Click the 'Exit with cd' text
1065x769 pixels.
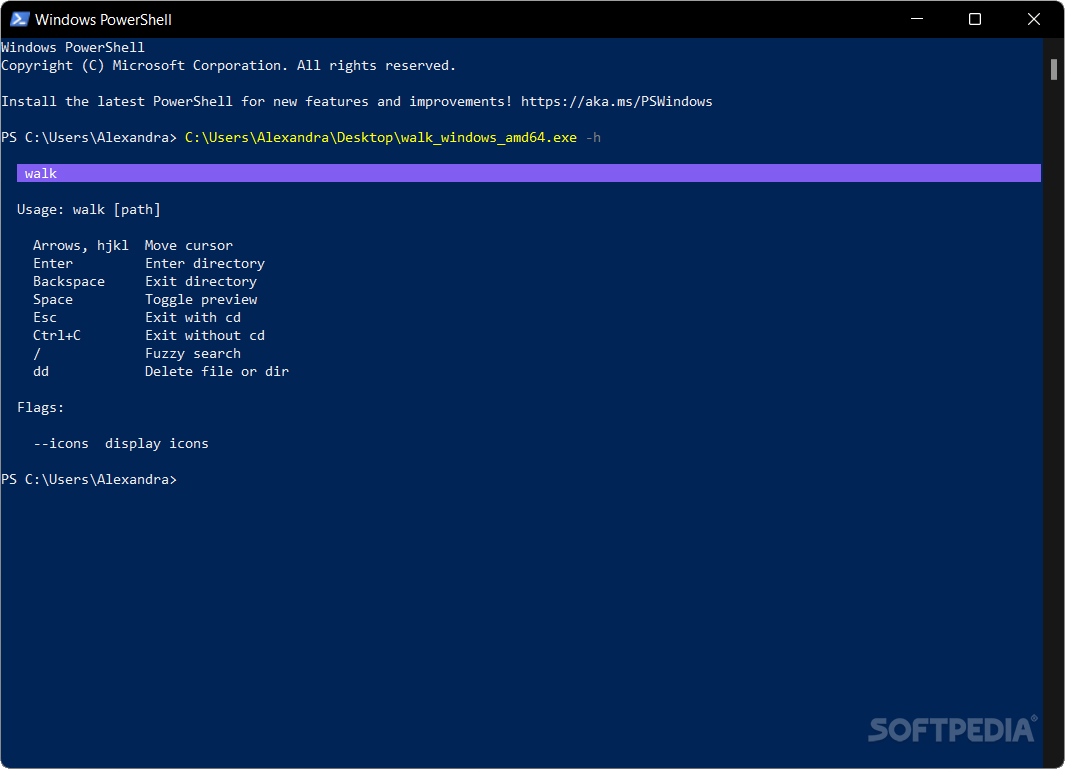click(193, 317)
